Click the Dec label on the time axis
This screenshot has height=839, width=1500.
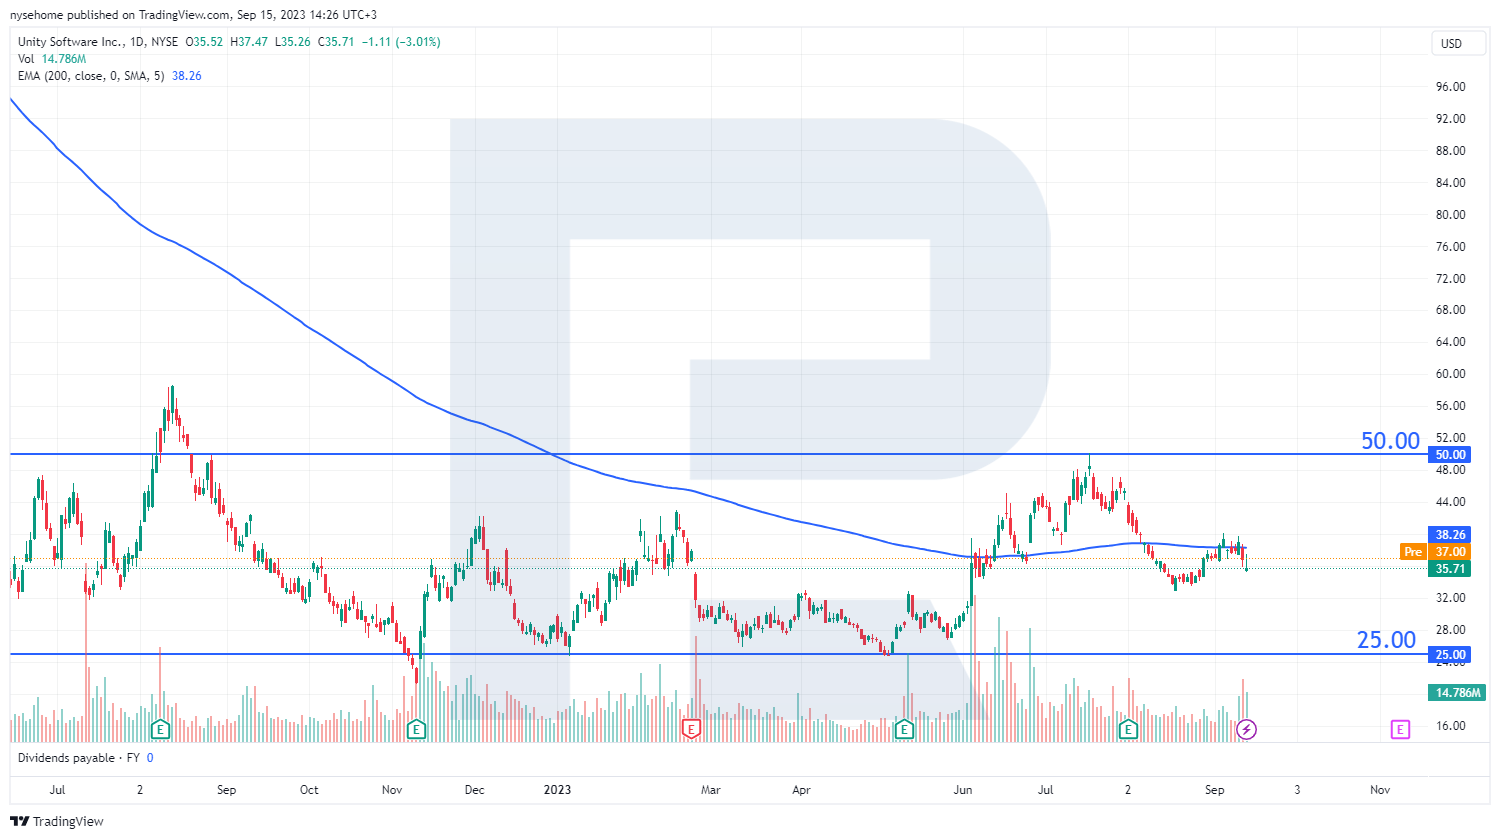[x=474, y=790]
